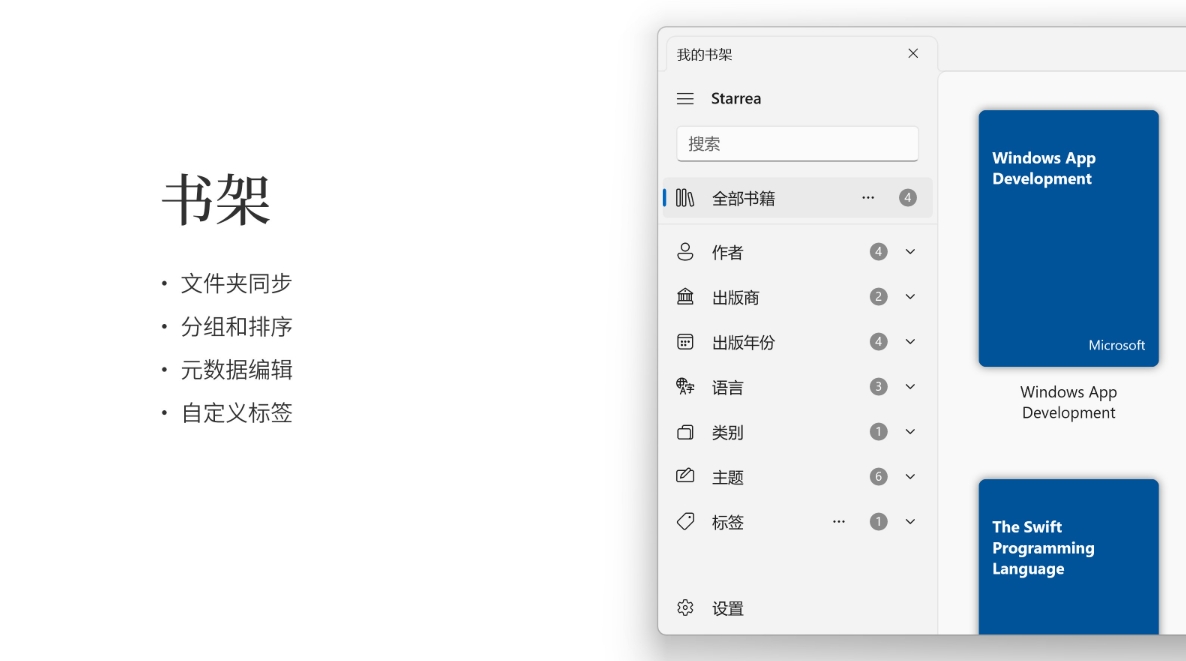Click the calendar icon for 出版年份
This screenshot has height=661, width=1186.
pos(685,342)
